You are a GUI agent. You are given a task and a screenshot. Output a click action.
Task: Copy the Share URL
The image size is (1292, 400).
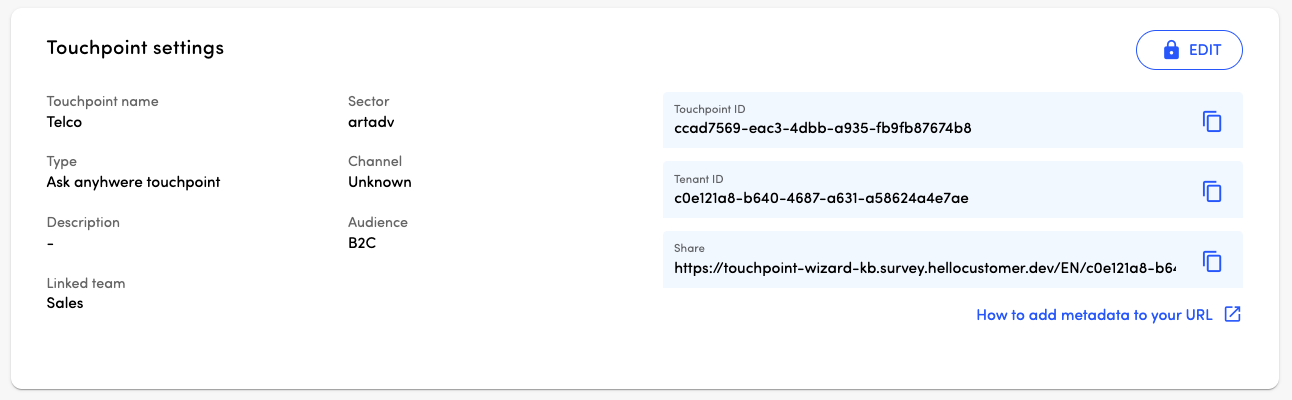tap(1212, 261)
